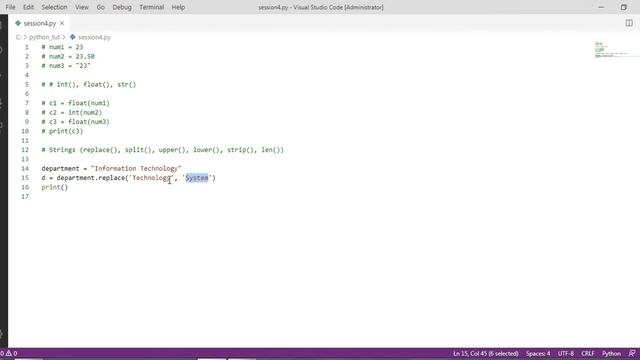Click the Python file icon on tab
The width and height of the screenshot is (640, 360).
(x=18, y=23)
